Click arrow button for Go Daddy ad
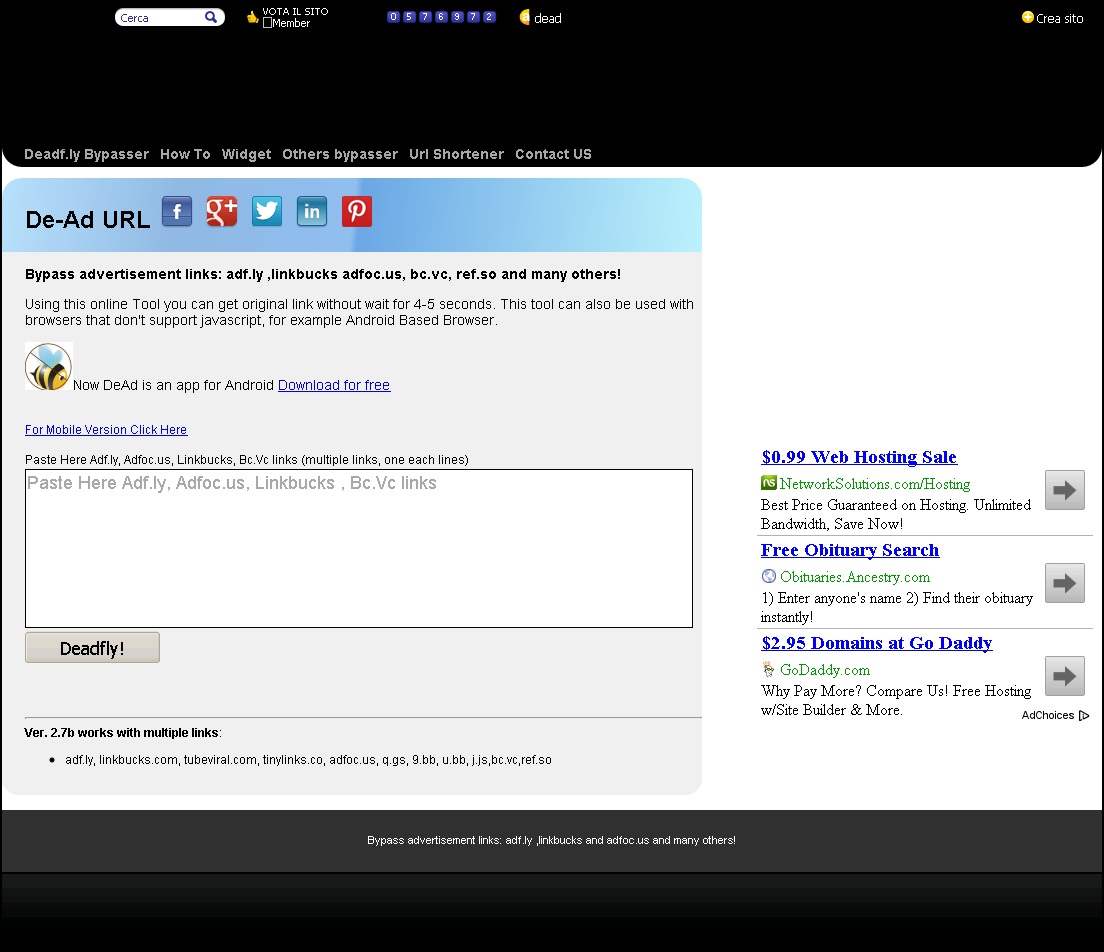This screenshot has width=1104, height=952. click(x=1065, y=676)
